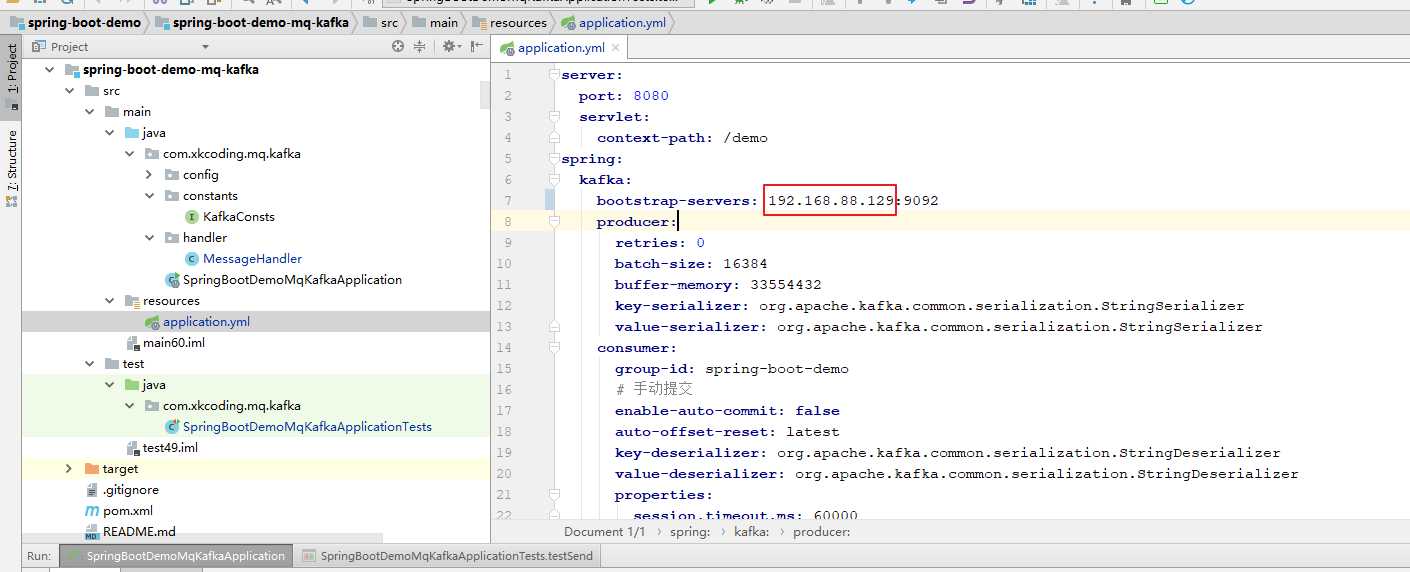Click the collapse all icon in Project header
1410x572 pixels.
[420, 46]
